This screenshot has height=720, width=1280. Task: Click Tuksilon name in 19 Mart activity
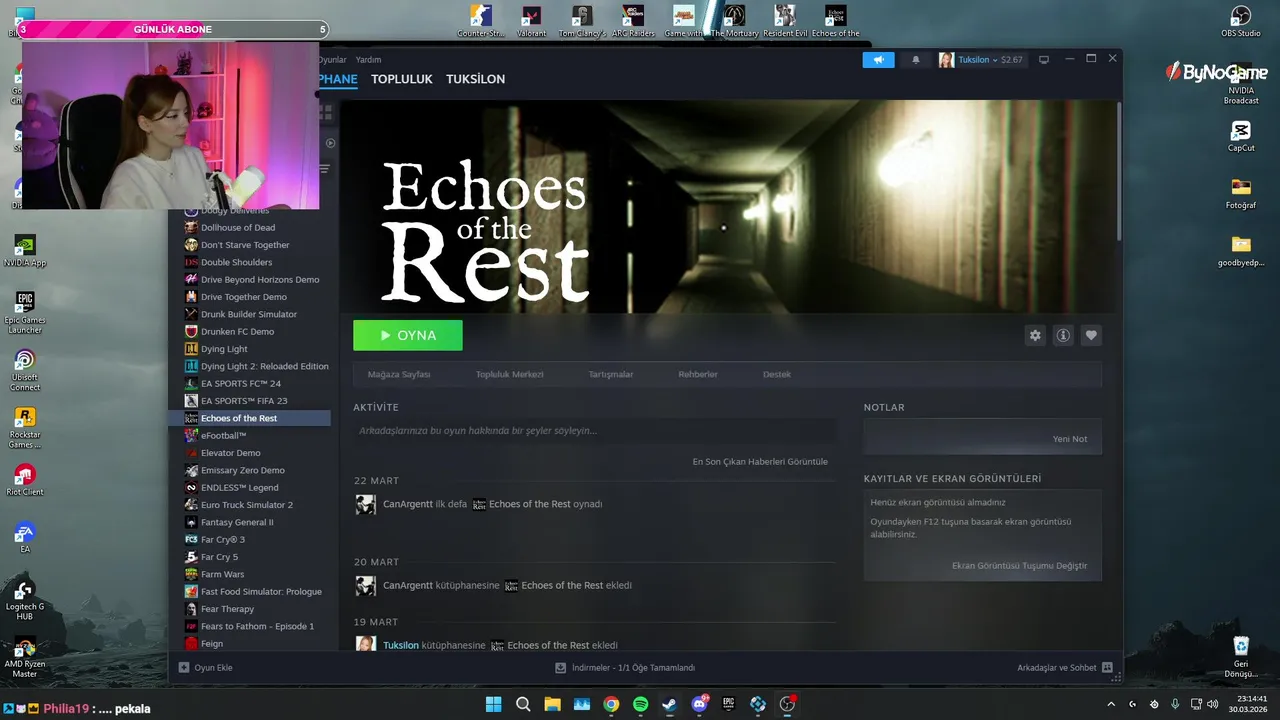pos(400,645)
